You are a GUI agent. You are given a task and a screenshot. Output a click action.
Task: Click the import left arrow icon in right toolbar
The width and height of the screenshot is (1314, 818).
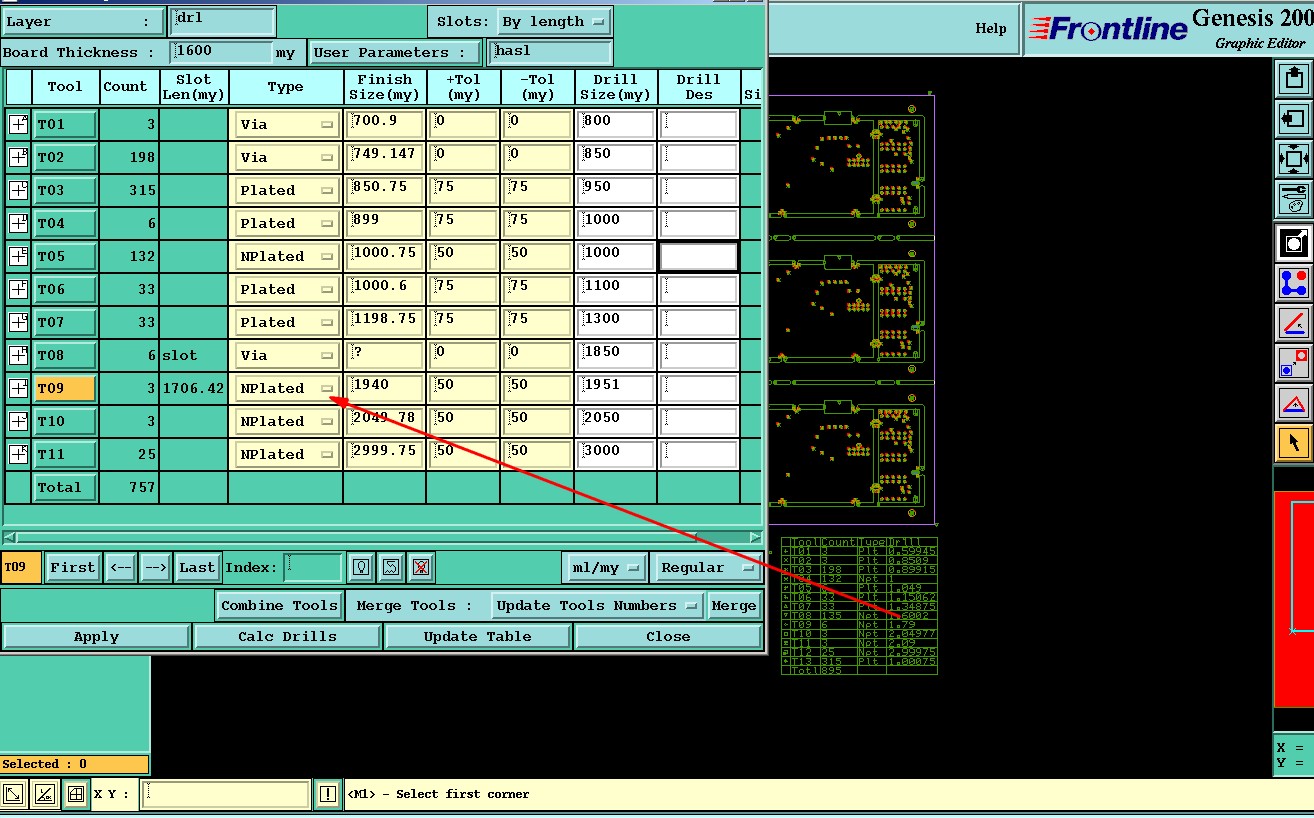[1294, 119]
